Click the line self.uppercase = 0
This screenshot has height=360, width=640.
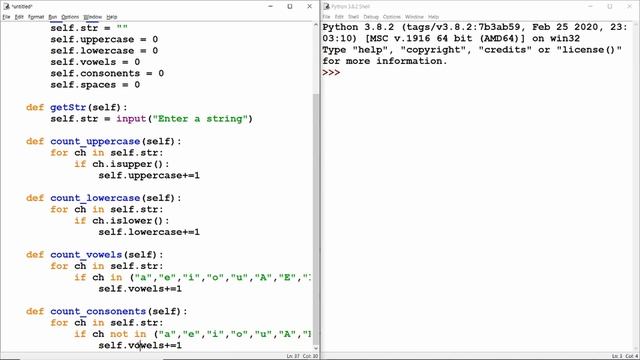[104, 40]
